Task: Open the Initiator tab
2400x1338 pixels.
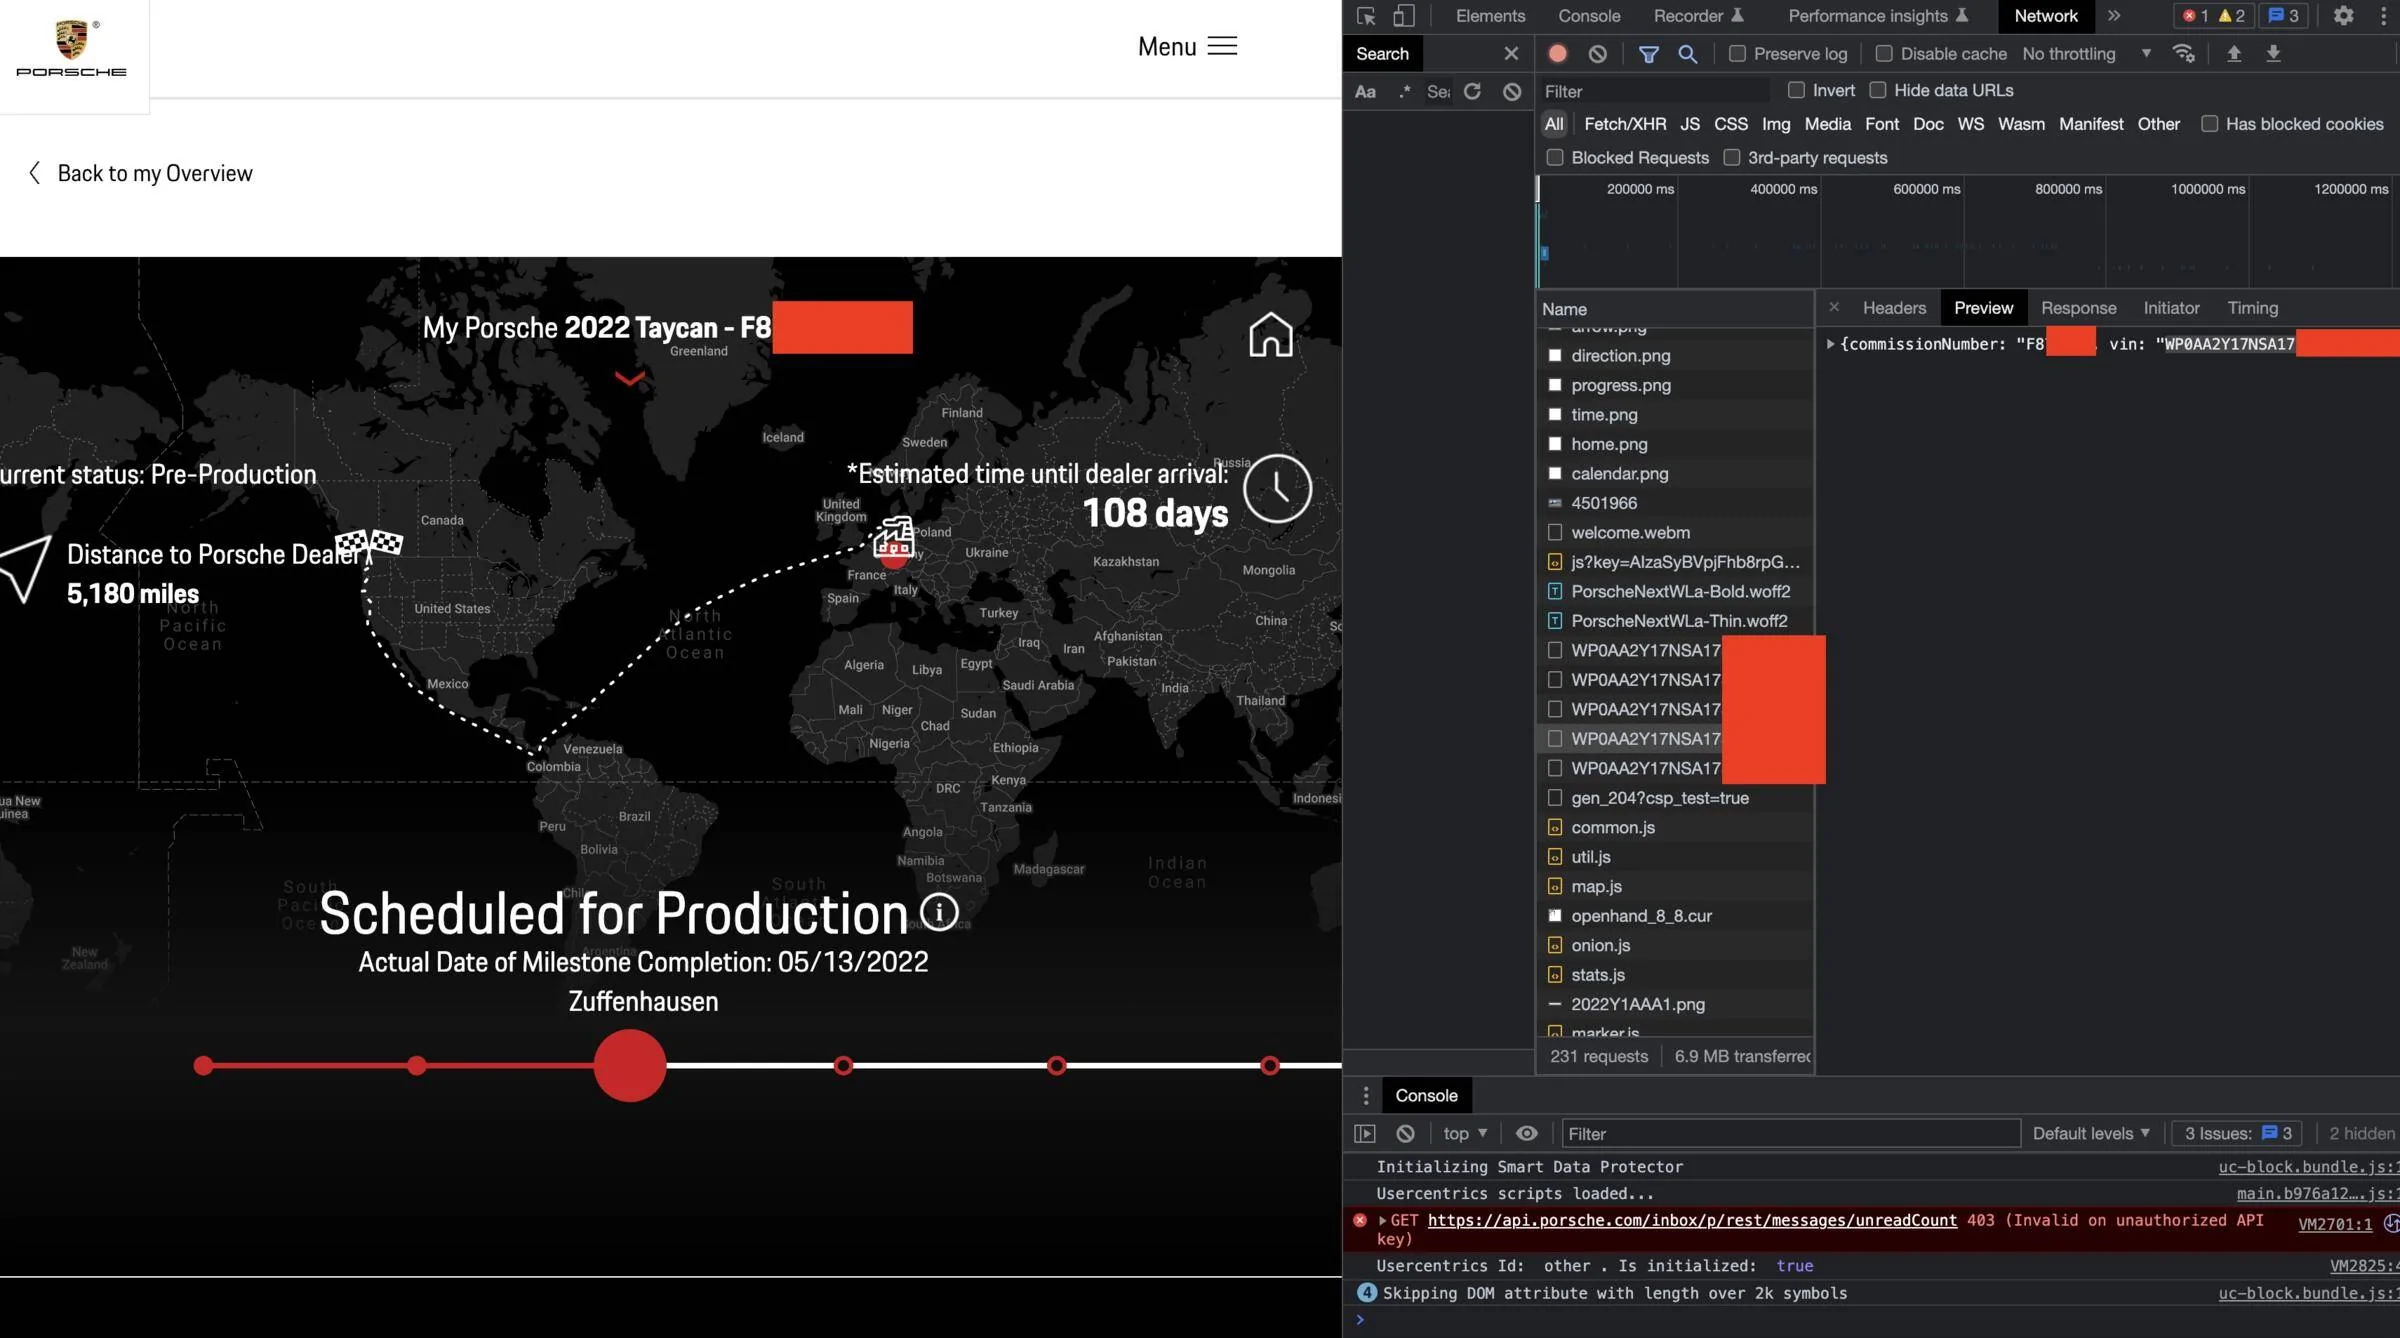Action: [2171, 308]
